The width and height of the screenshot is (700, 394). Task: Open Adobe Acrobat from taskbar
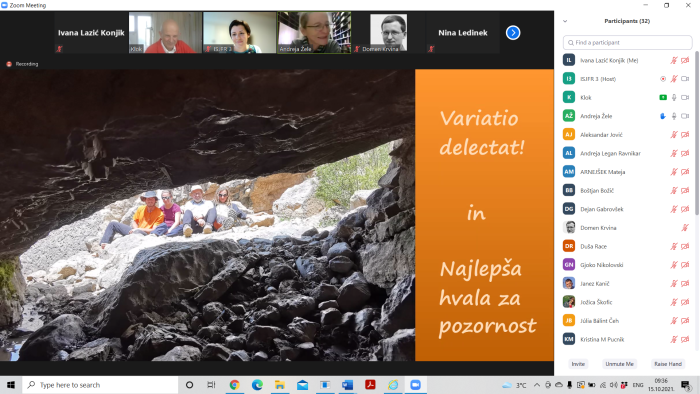(x=370, y=385)
